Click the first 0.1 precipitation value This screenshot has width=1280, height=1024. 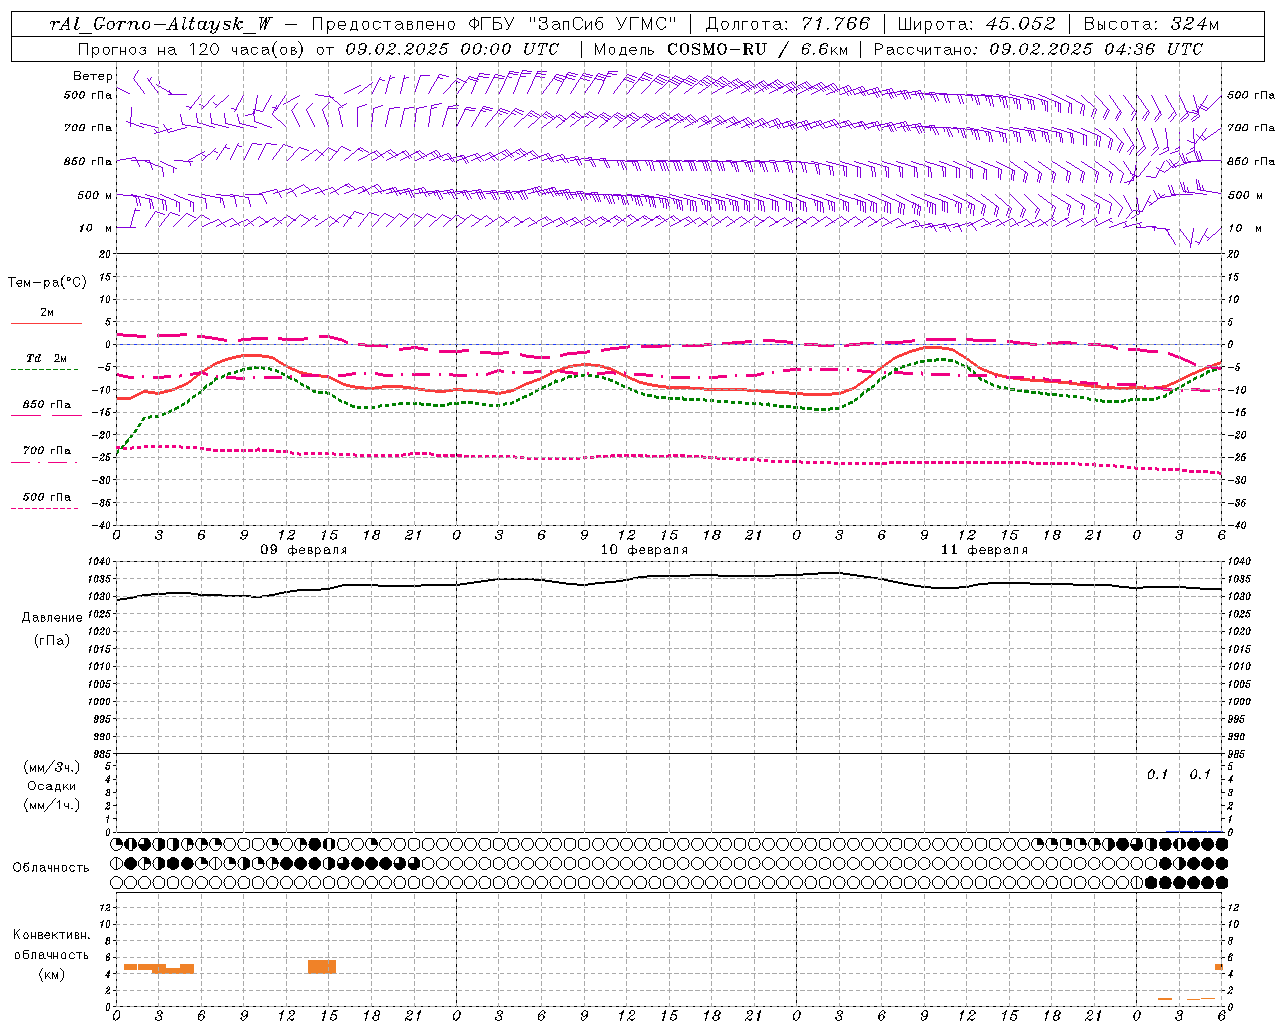click(x=1157, y=775)
